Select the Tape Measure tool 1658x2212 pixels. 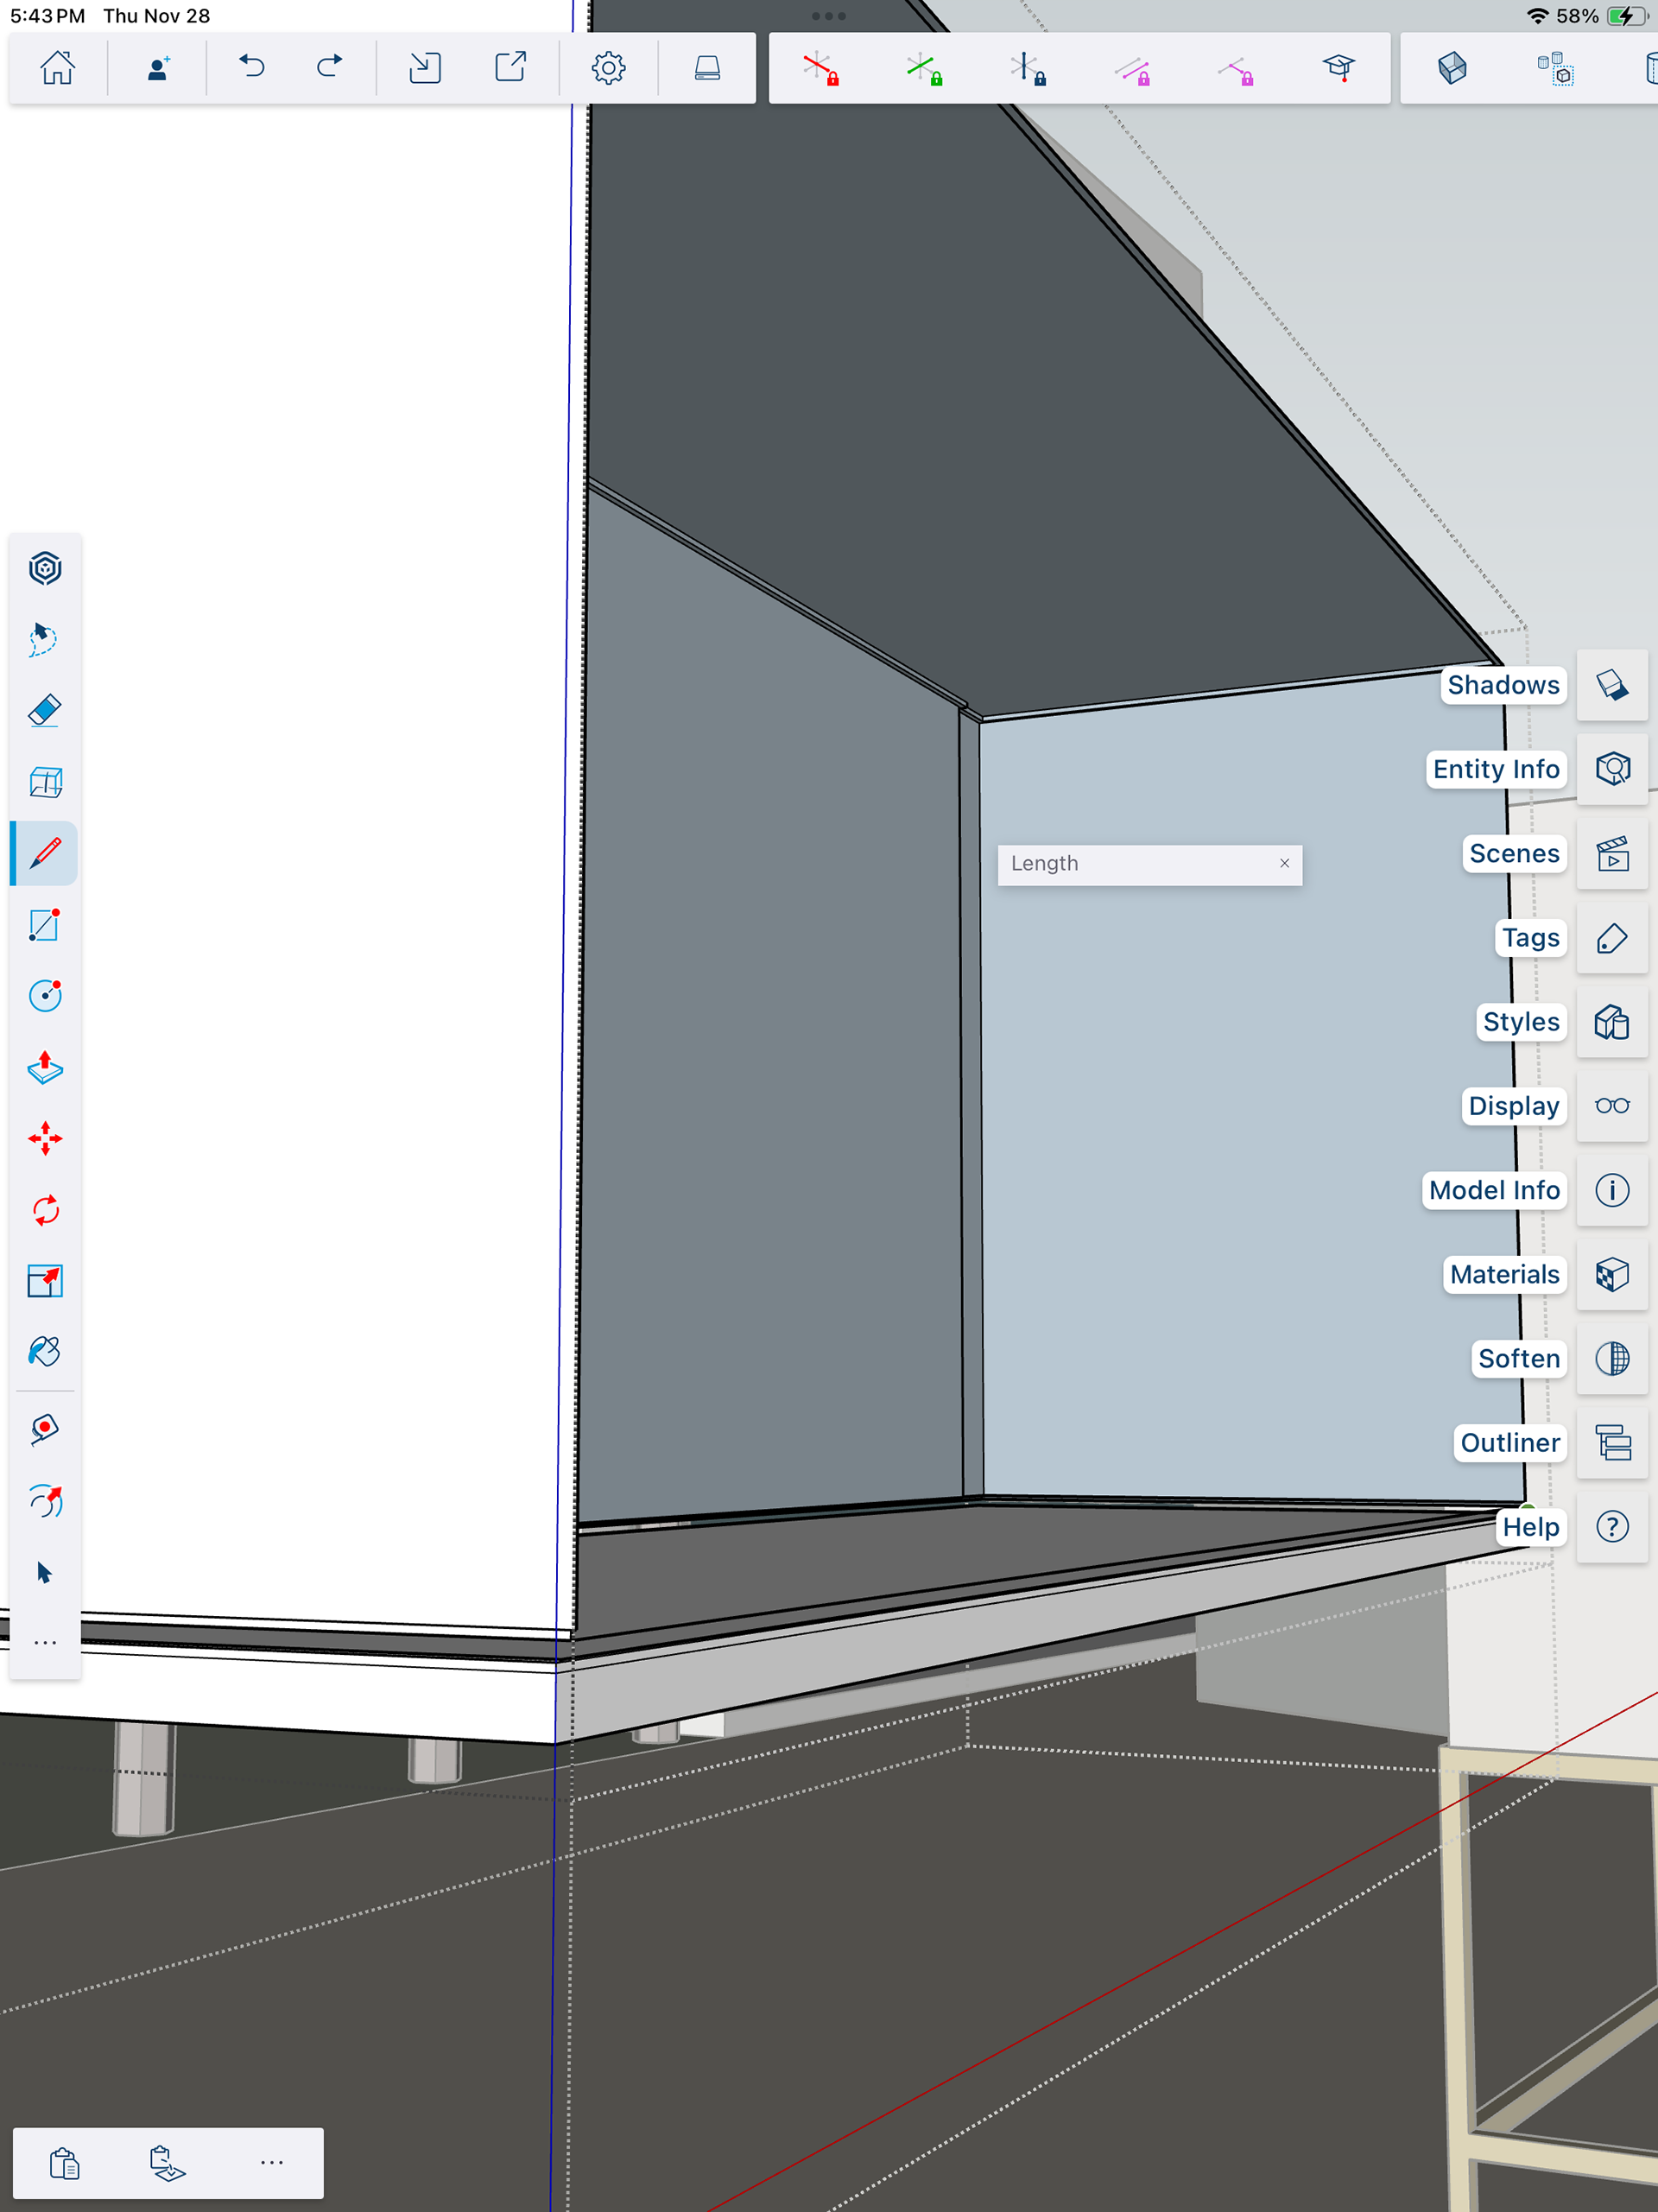pyautogui.click(x=45, y=1429)
